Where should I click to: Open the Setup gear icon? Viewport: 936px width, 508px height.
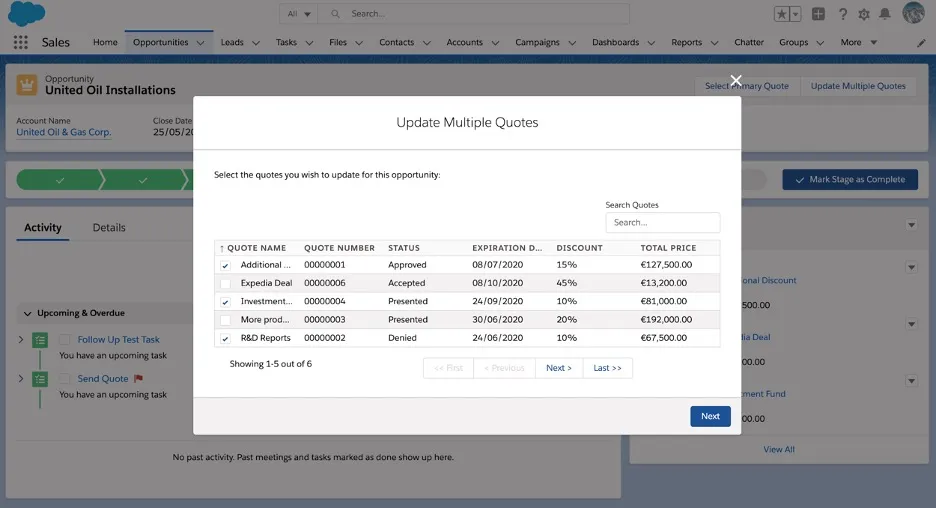(x=864, y=14)
